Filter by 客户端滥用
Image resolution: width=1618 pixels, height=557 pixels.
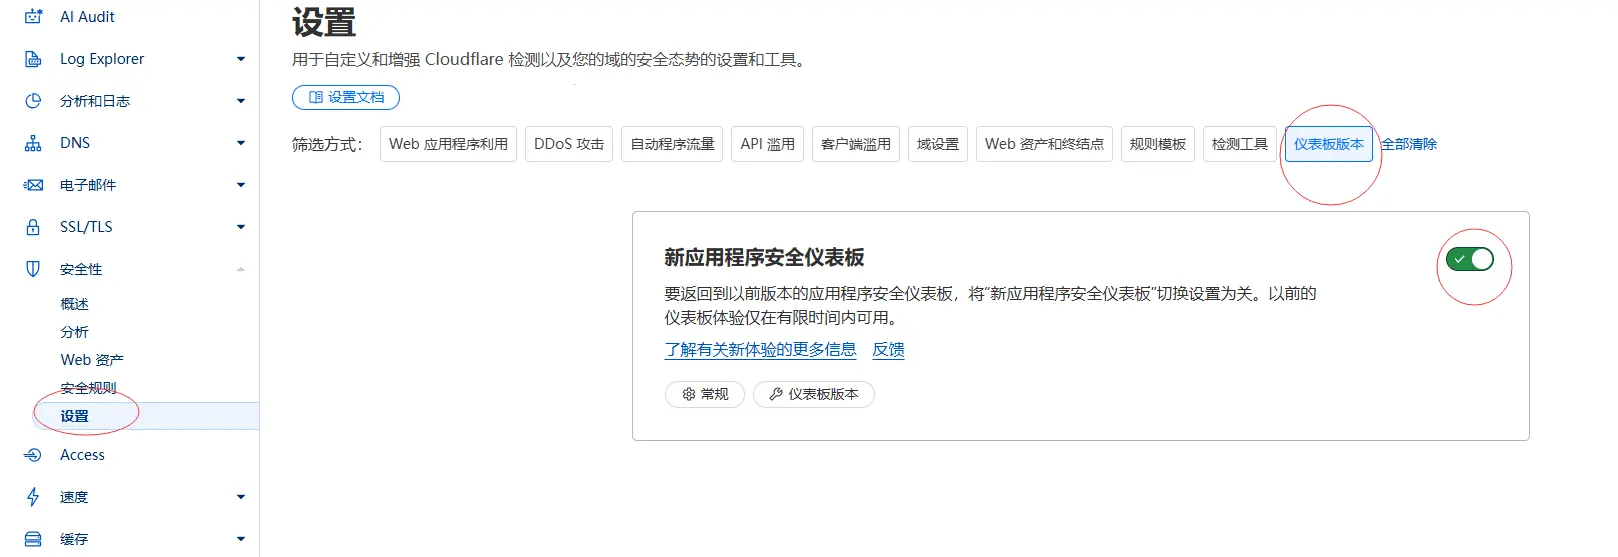[x=856, y=144]
